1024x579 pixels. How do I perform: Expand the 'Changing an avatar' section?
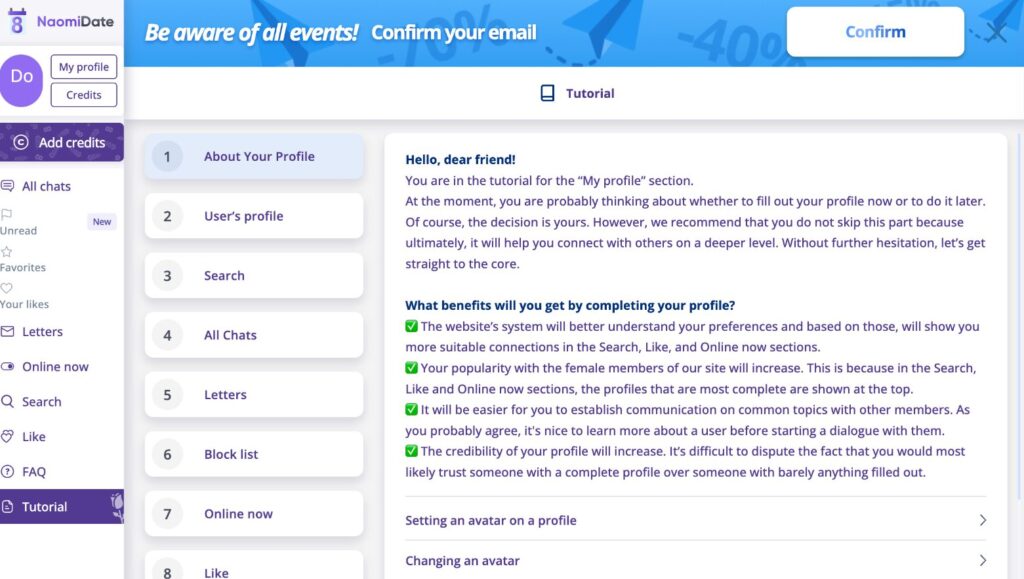click(x=982, y=561)
